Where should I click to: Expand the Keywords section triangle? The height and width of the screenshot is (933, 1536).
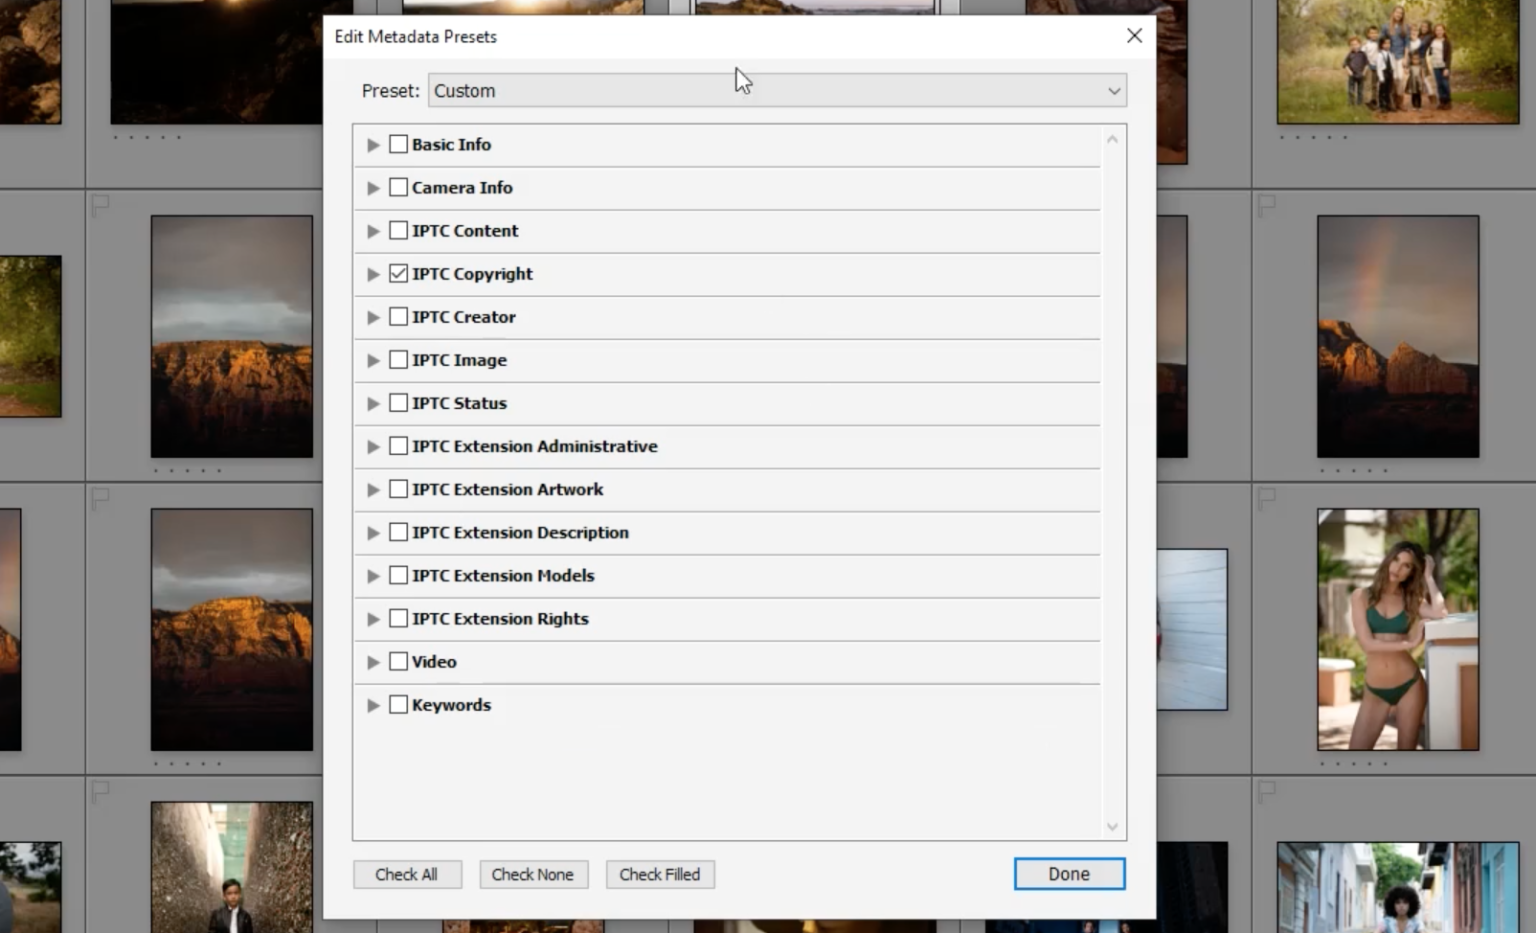tap(373, 704)
